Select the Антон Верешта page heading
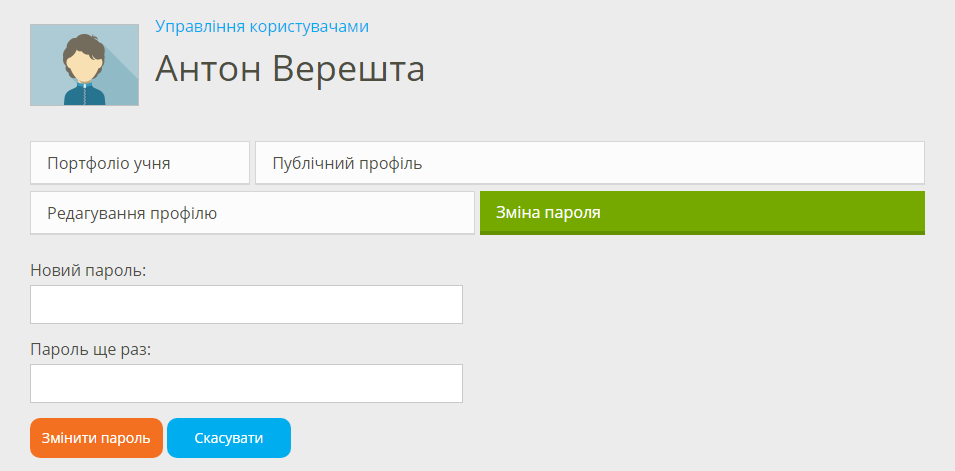The image size is (955, 471). [290, 69]
